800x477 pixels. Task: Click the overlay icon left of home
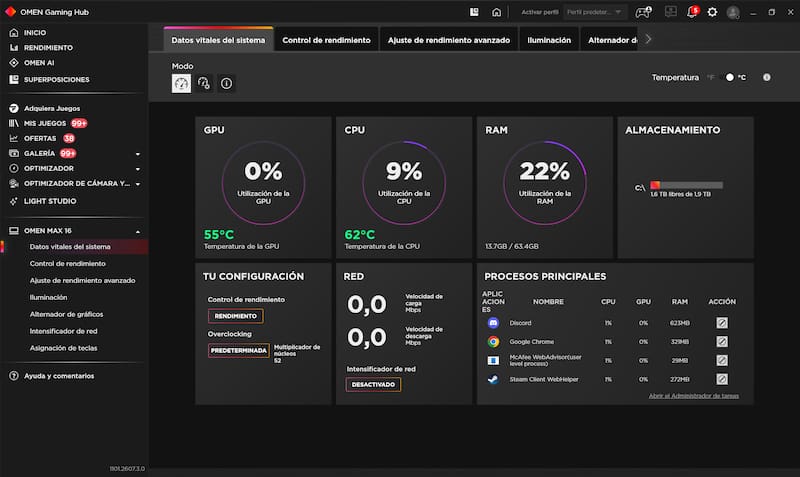pos(474,12)
